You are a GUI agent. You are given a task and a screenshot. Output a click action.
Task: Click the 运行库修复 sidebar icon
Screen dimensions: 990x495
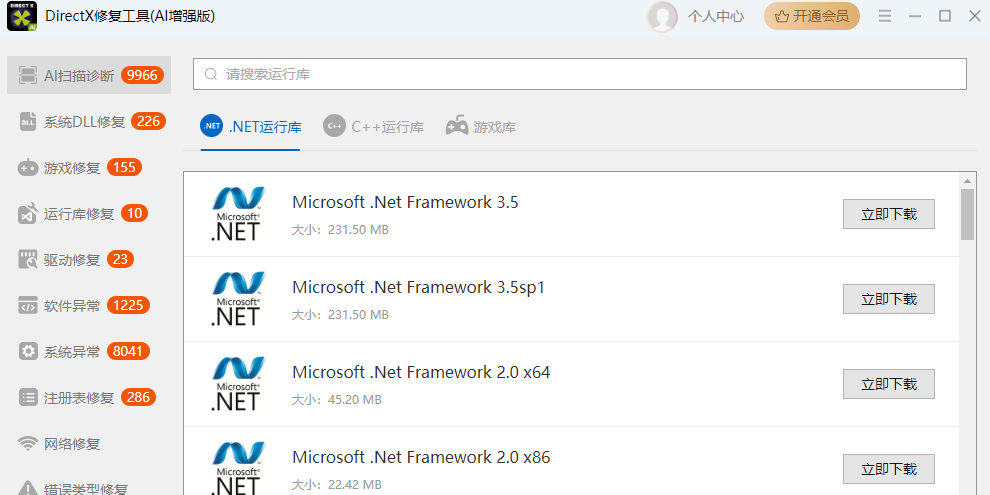pos(28,214)
